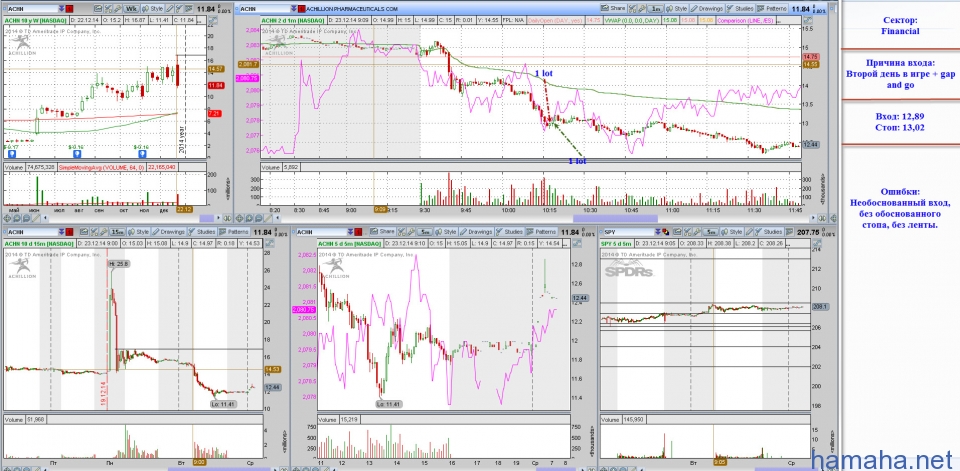The width and height of the screenshot is (960, 471).
Task: Click the zoom-in icon at the weekly chart's bottom-right corner
Action: pyautogui.click(x=227, y=218)
